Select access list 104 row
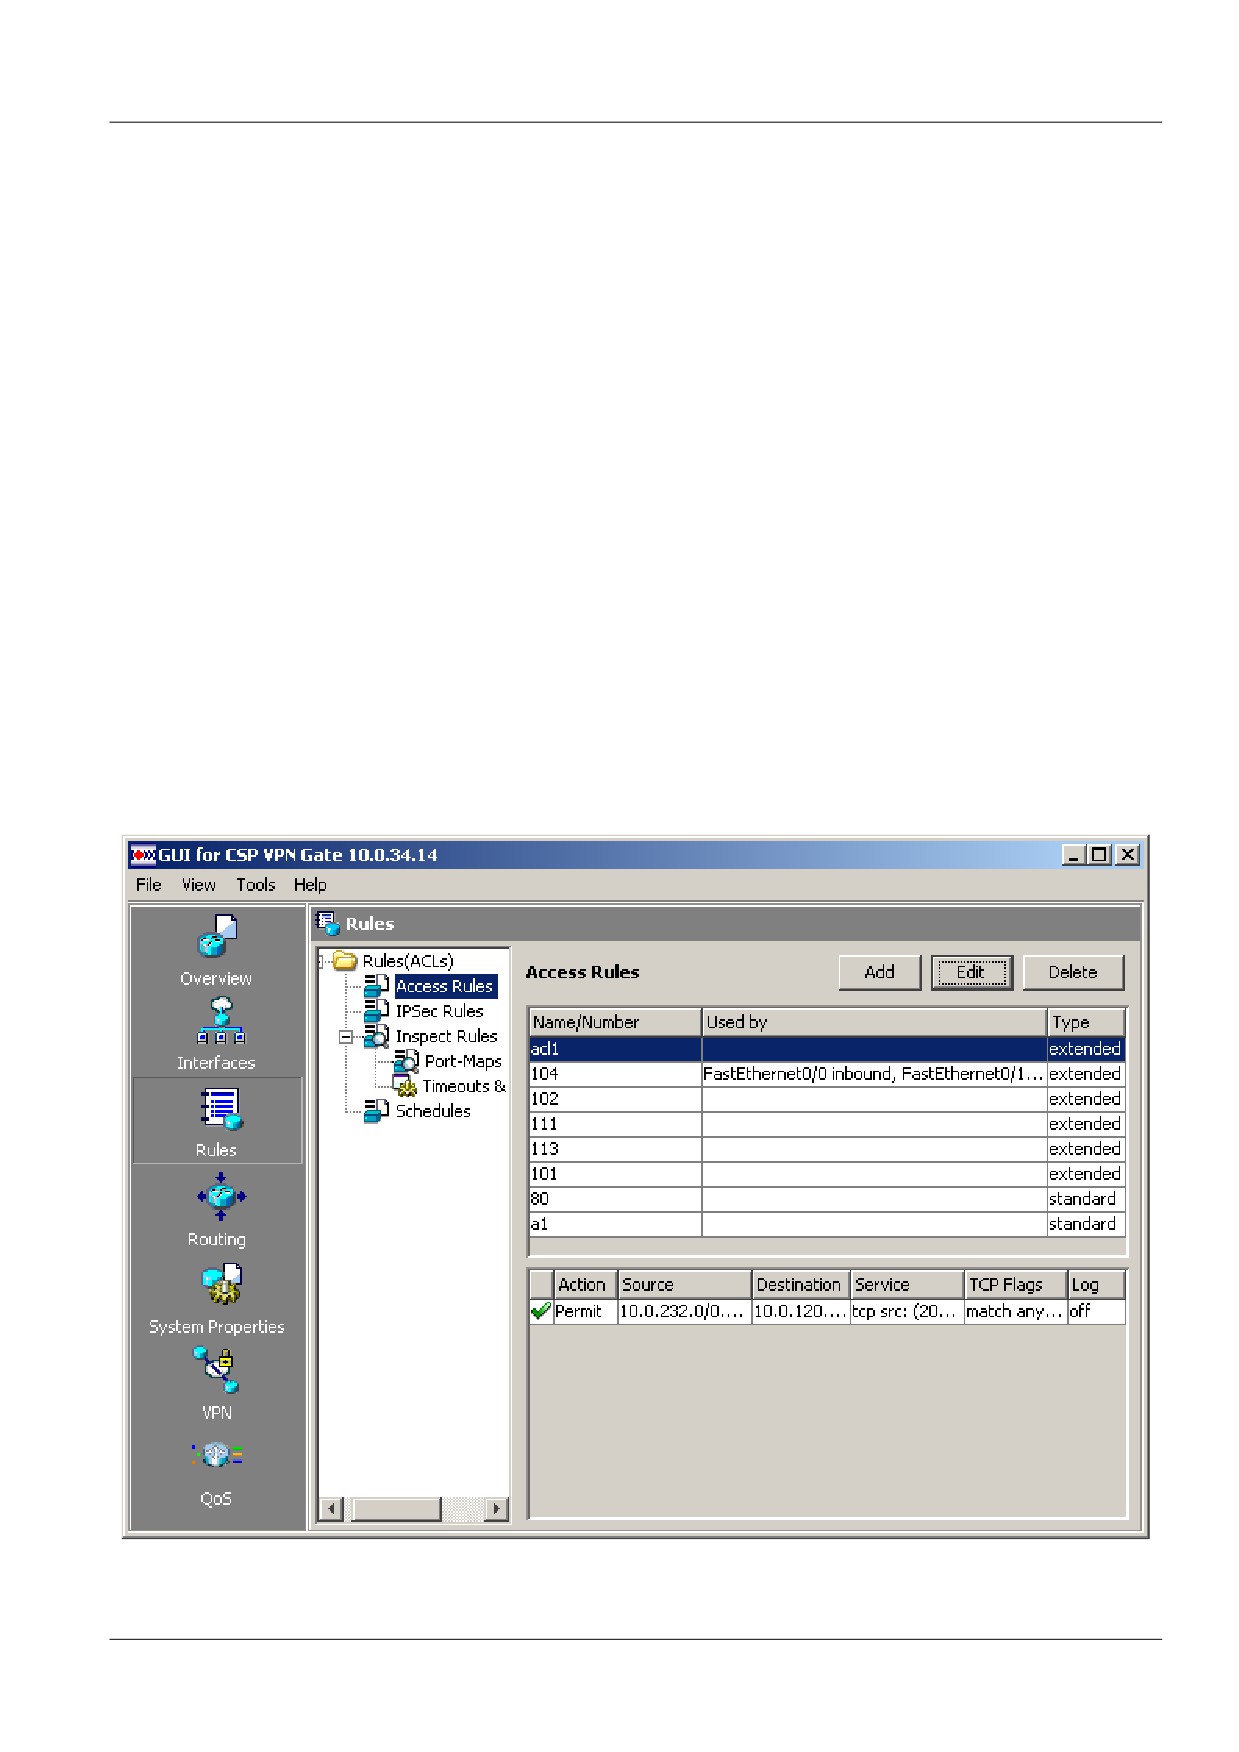Screen dimensions: 1239x1752 click(x=827, y=1074)
